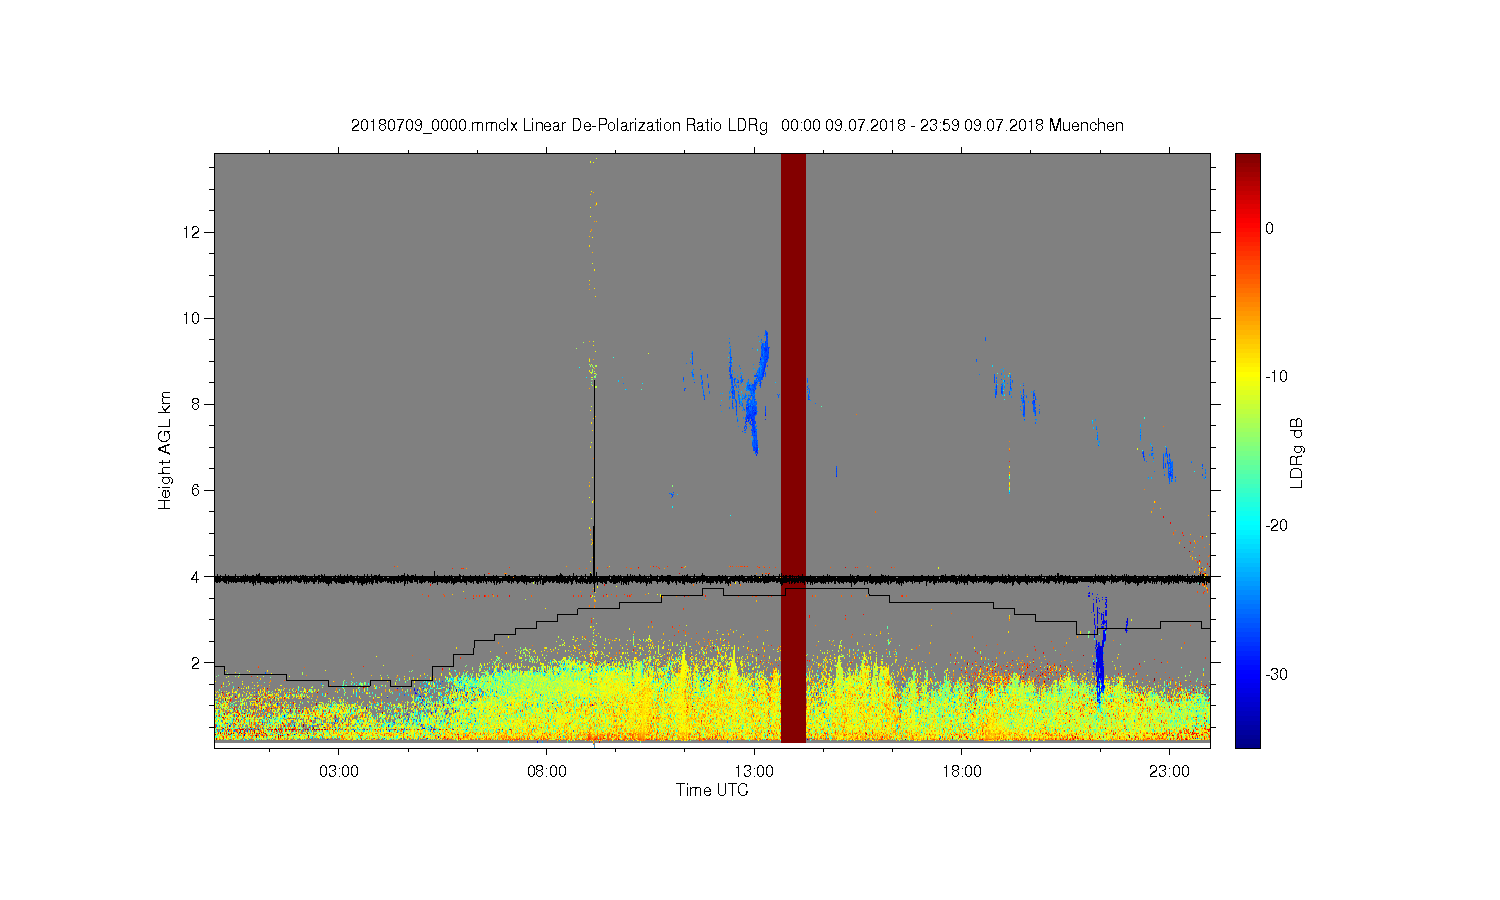Click the '13:00' time axis label
1500x900 pixels.
click(x=754, y=772)
